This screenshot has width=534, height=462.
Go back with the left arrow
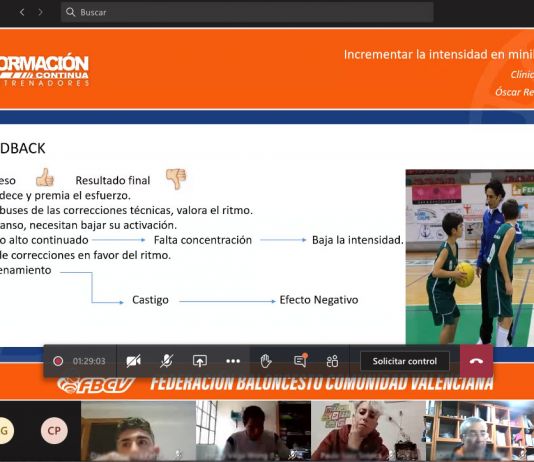pyautogui.click(x=22, y=12)
